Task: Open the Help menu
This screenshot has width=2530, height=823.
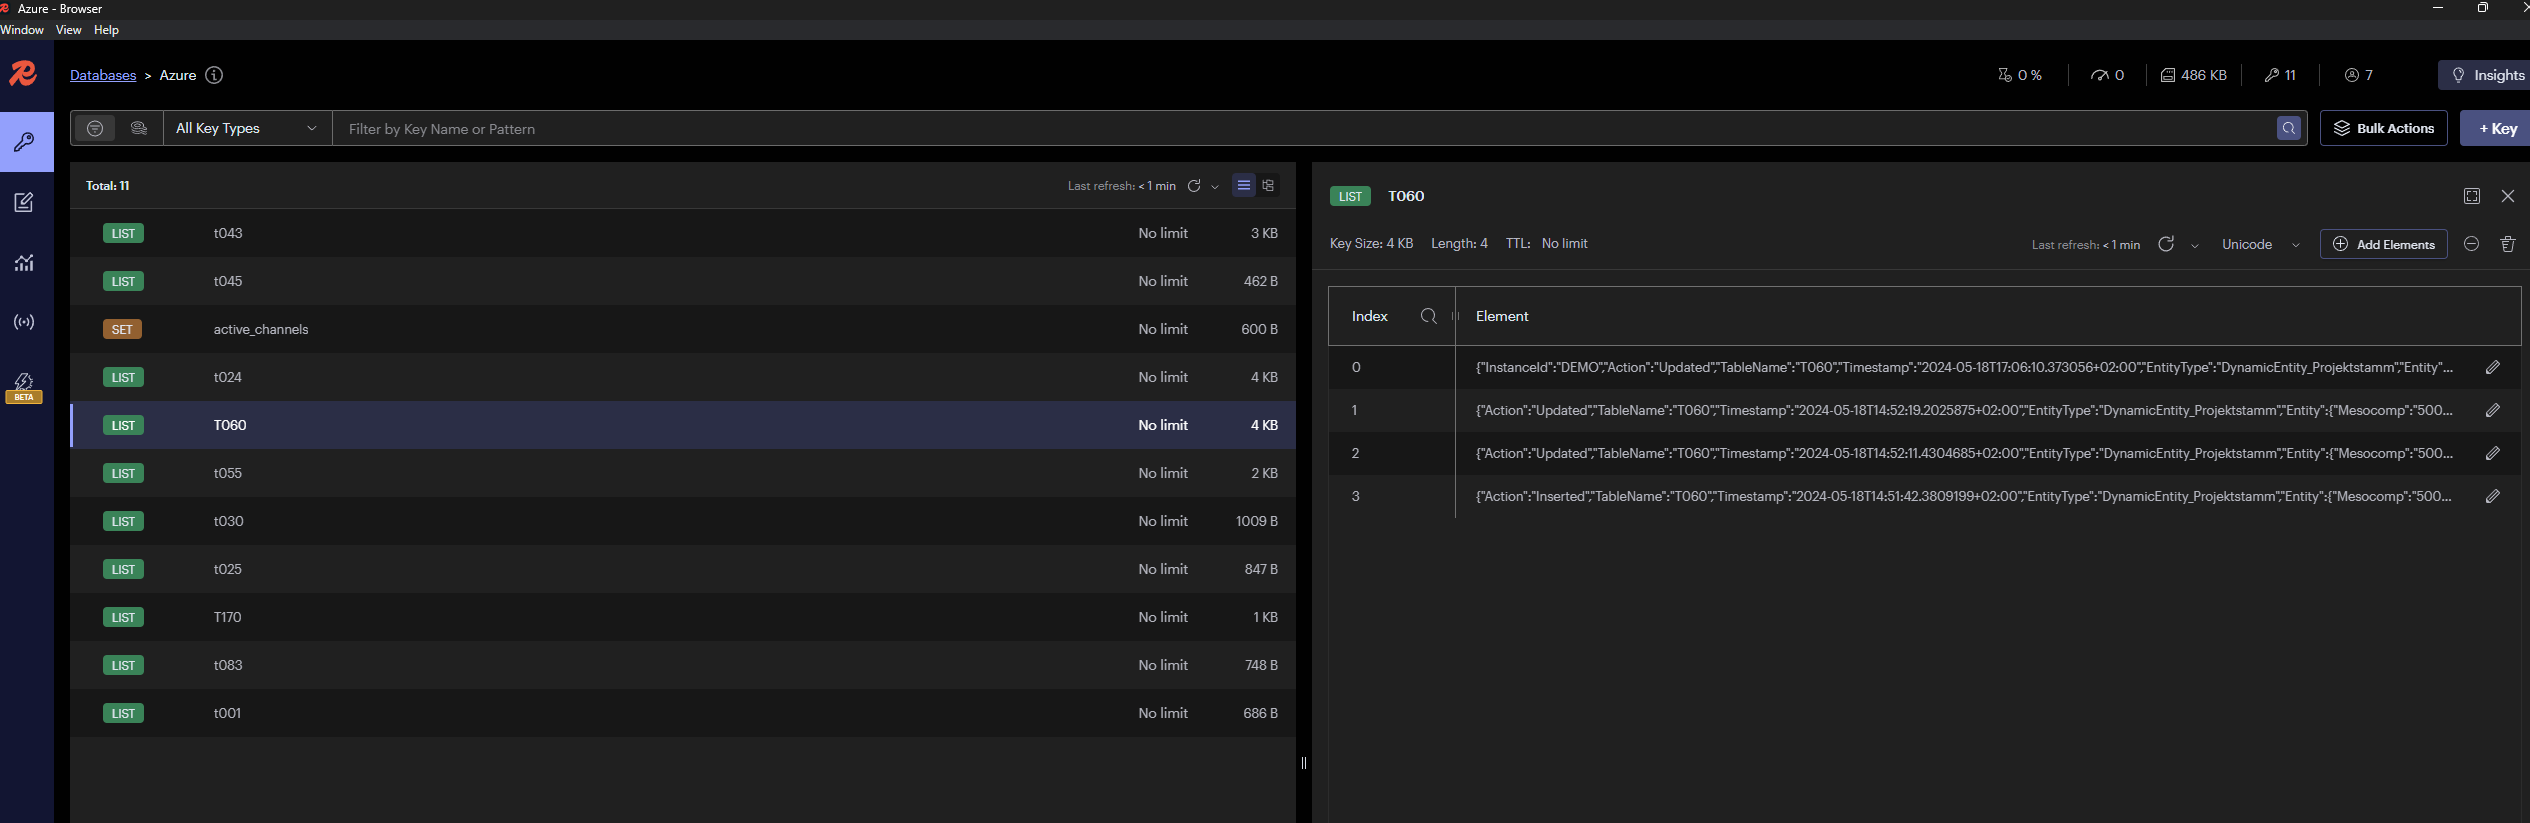Action: (x=106, y=30)
